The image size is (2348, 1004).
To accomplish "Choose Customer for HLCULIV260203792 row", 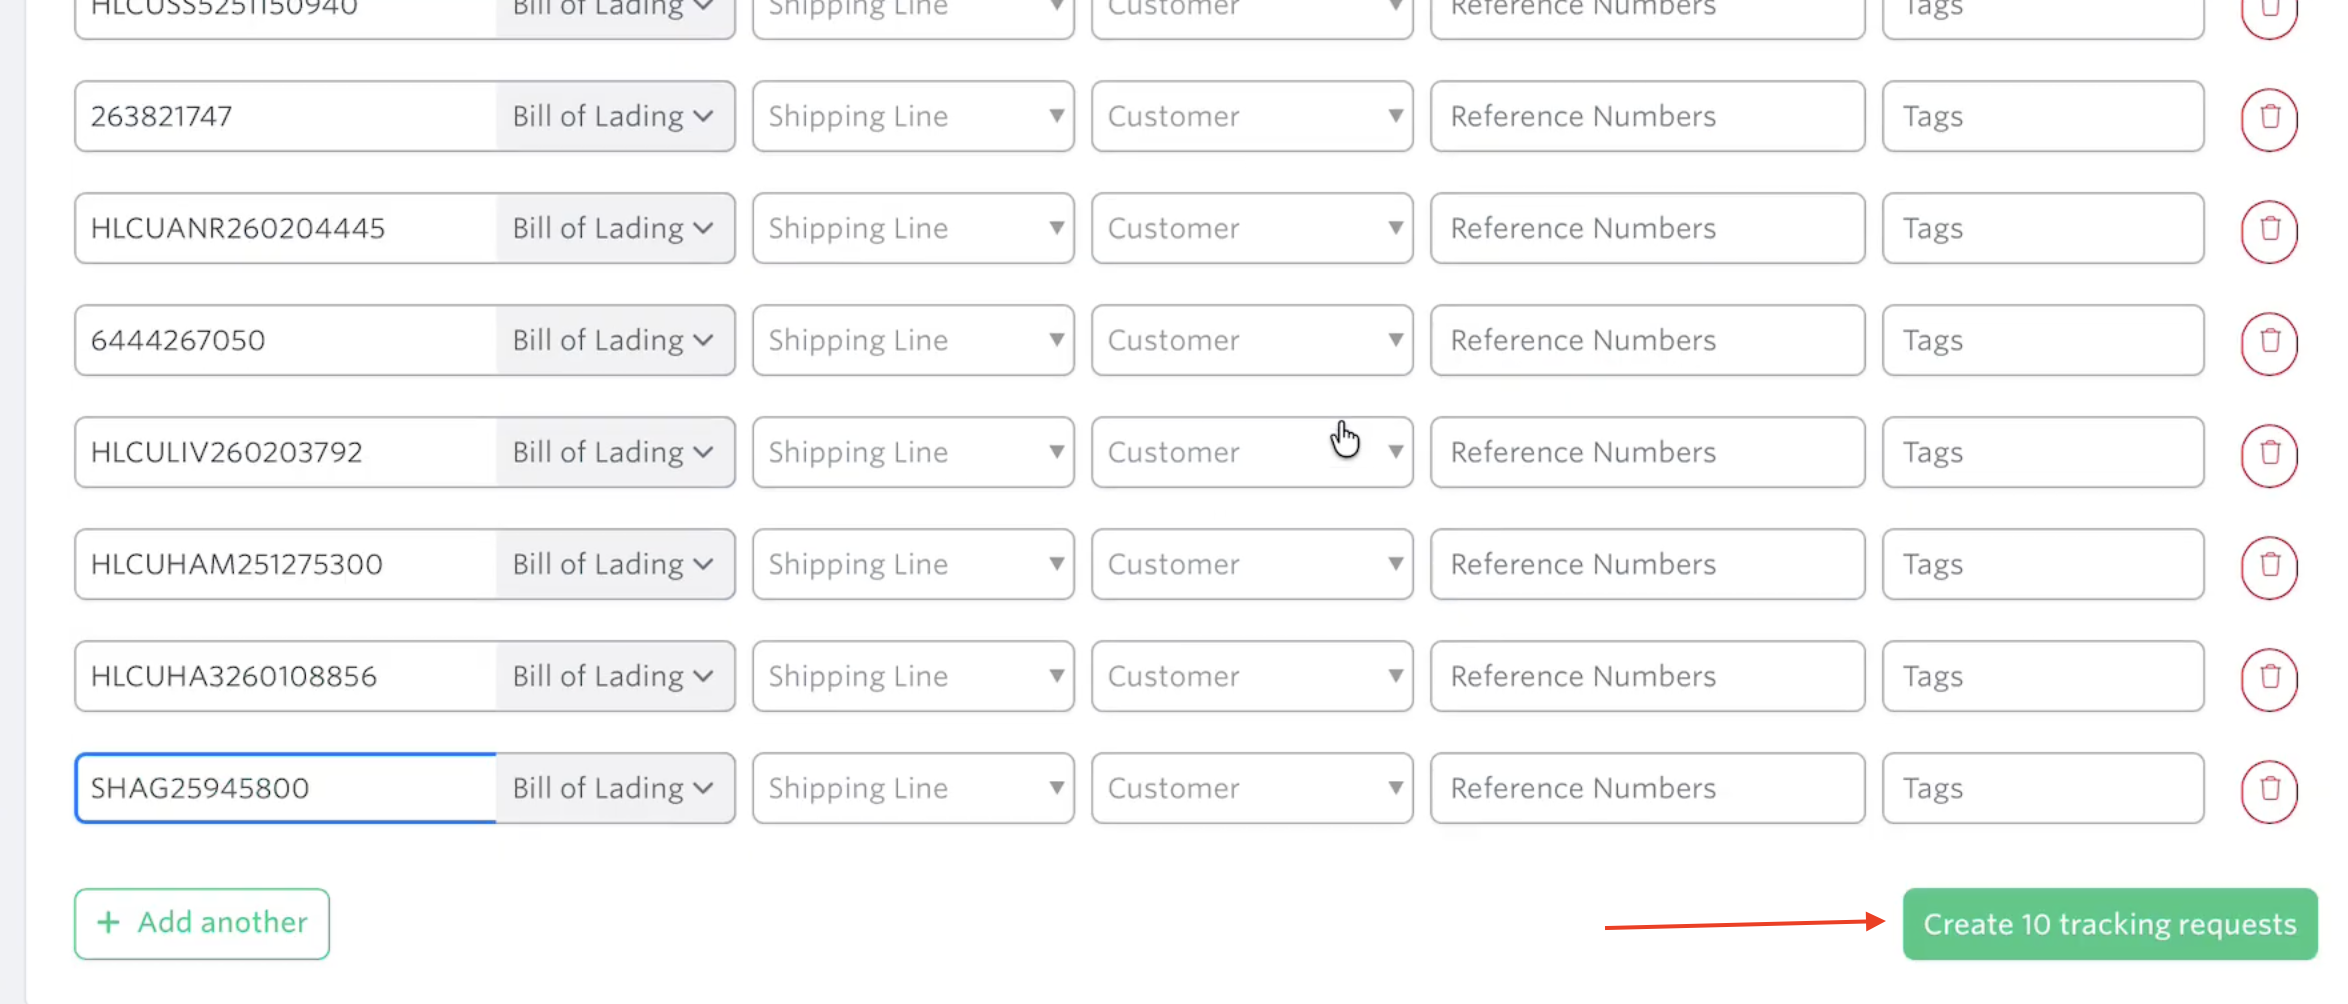I will pyautogui.click(x=1252, y=453).
